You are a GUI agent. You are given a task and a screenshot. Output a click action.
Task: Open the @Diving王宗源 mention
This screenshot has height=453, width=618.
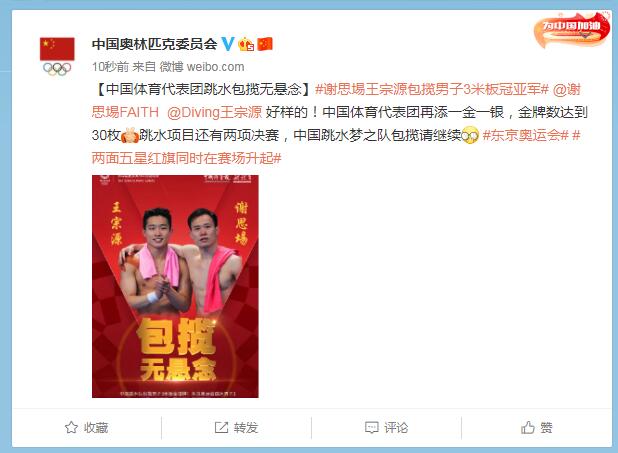coord(214,112)
